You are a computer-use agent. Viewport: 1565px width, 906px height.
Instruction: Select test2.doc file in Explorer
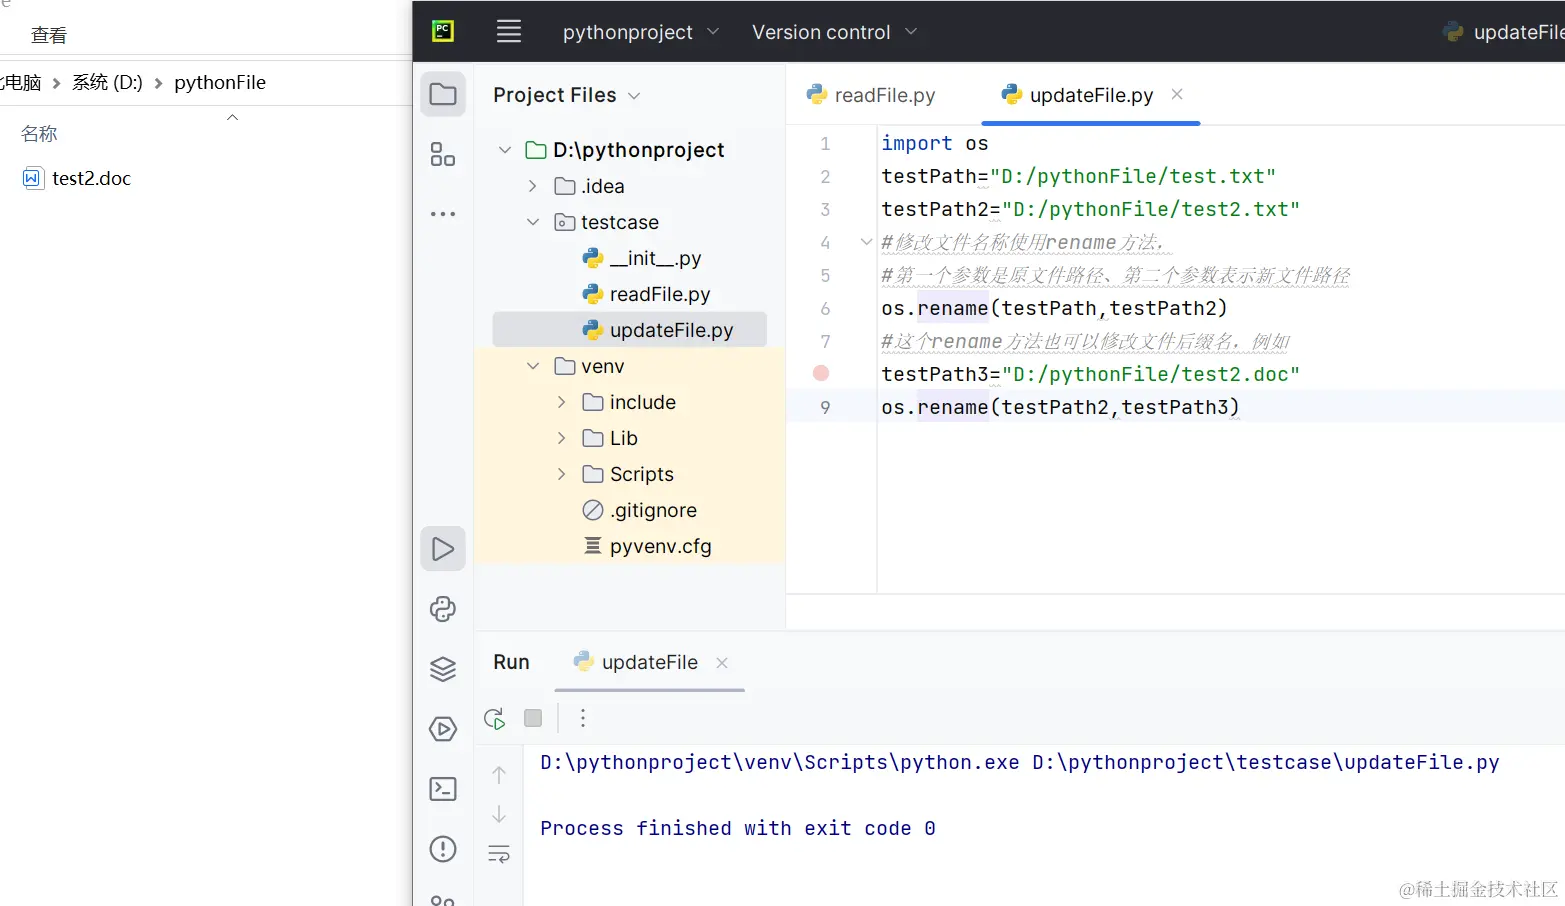pyautogui.click(x=77, y=178)
